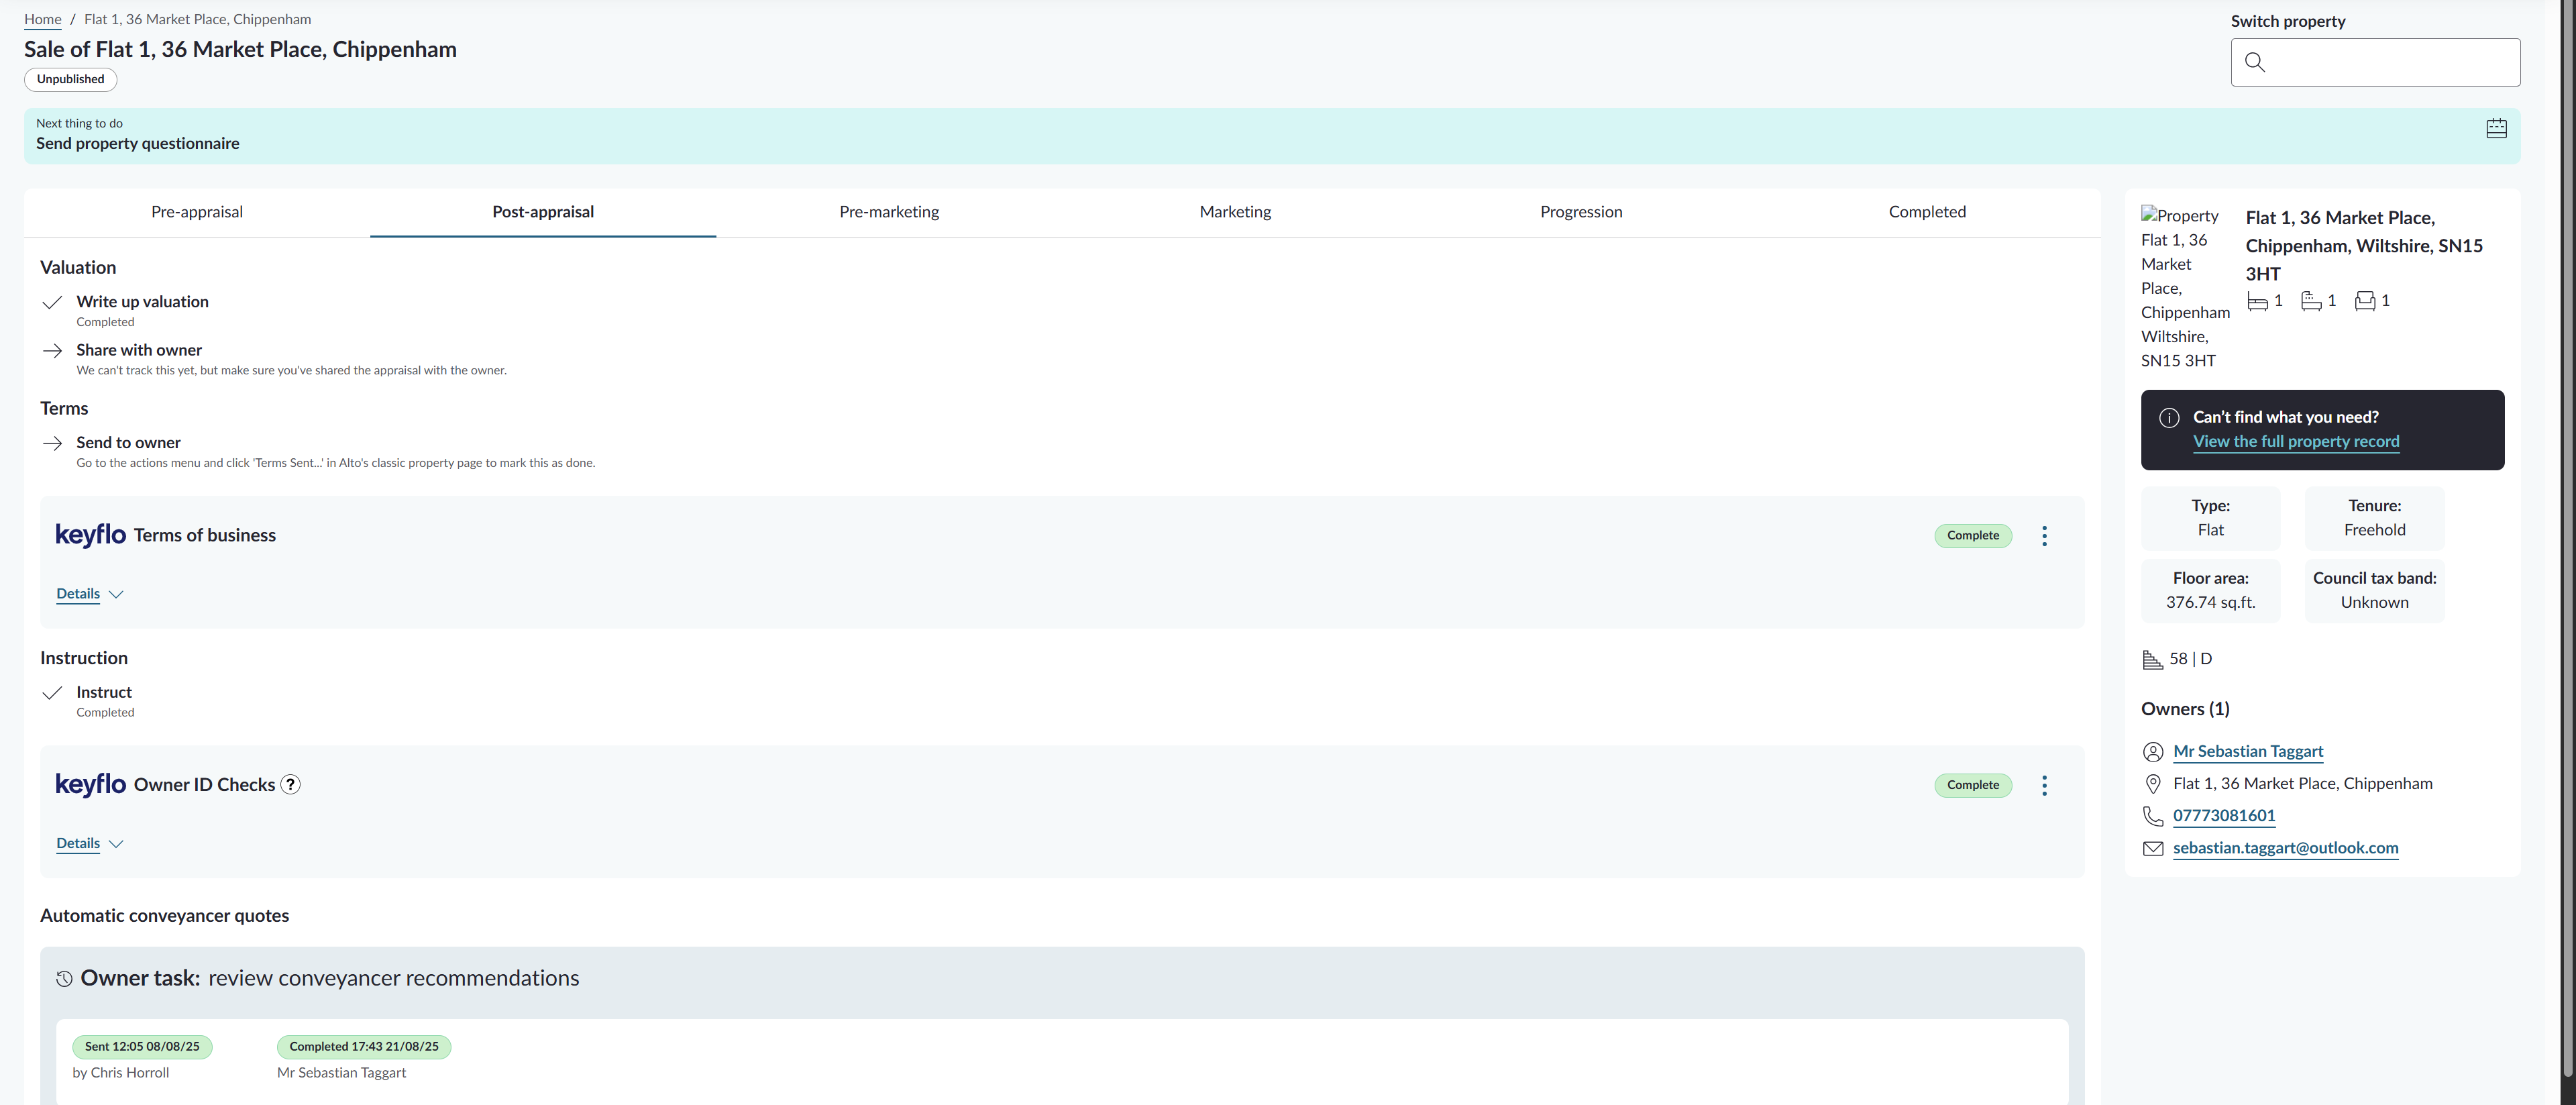Screen dimensions: 2576x1105
Task: Open the Terms of business three-dot menu
Action: click(x=2044, y=536)
